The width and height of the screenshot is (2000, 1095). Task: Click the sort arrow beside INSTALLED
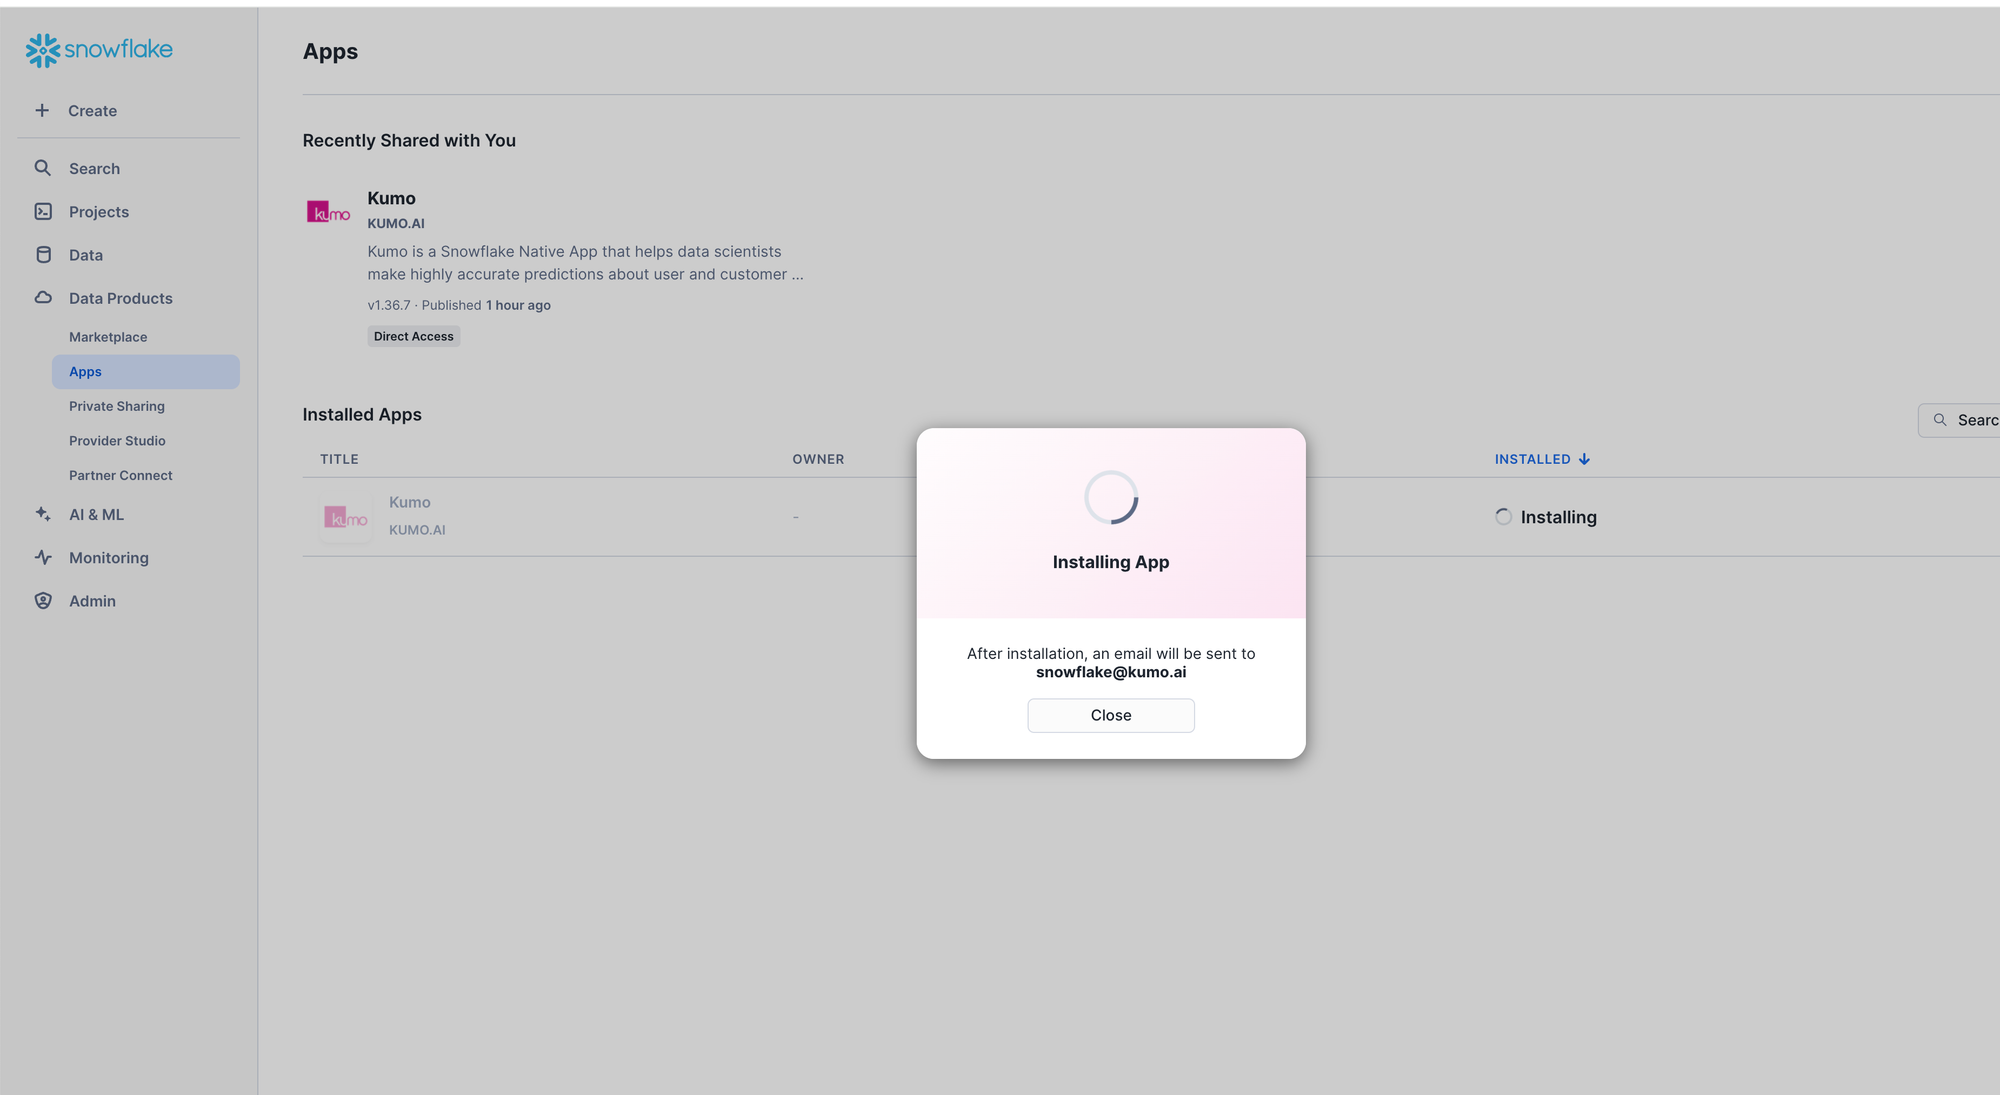[x=1584, y=459]
